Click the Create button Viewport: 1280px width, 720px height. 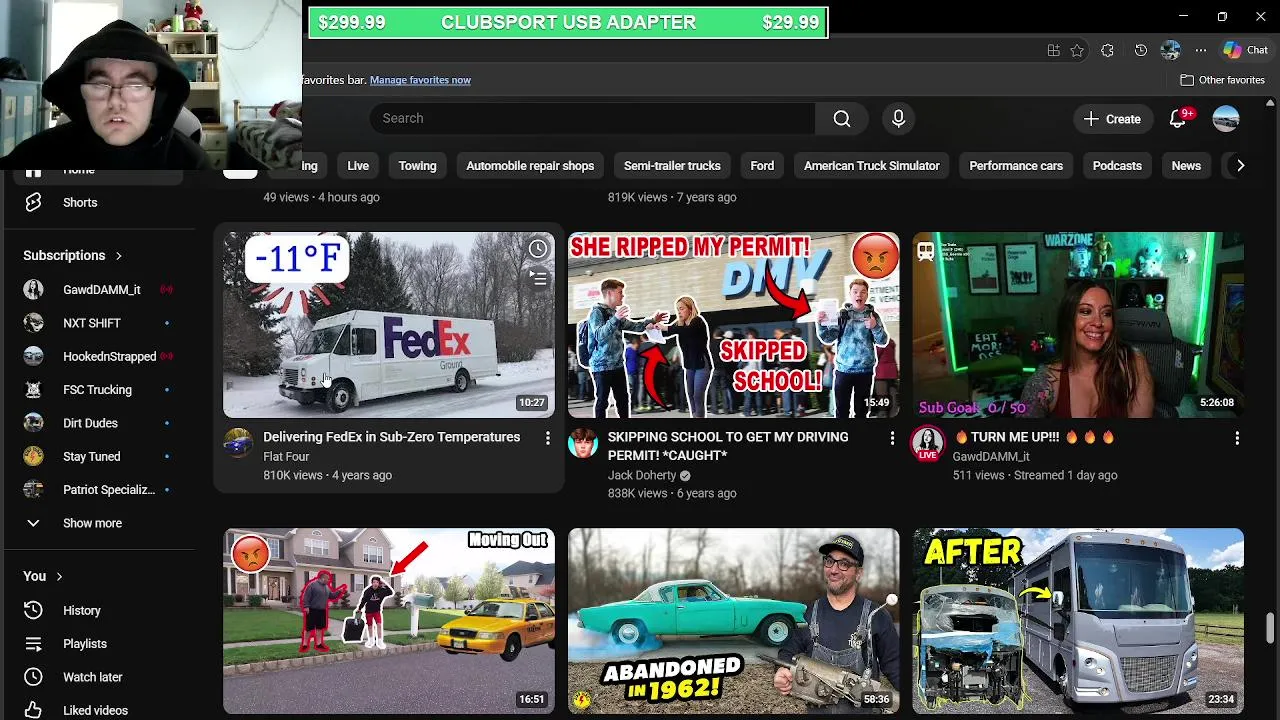tap(1112, 118)
